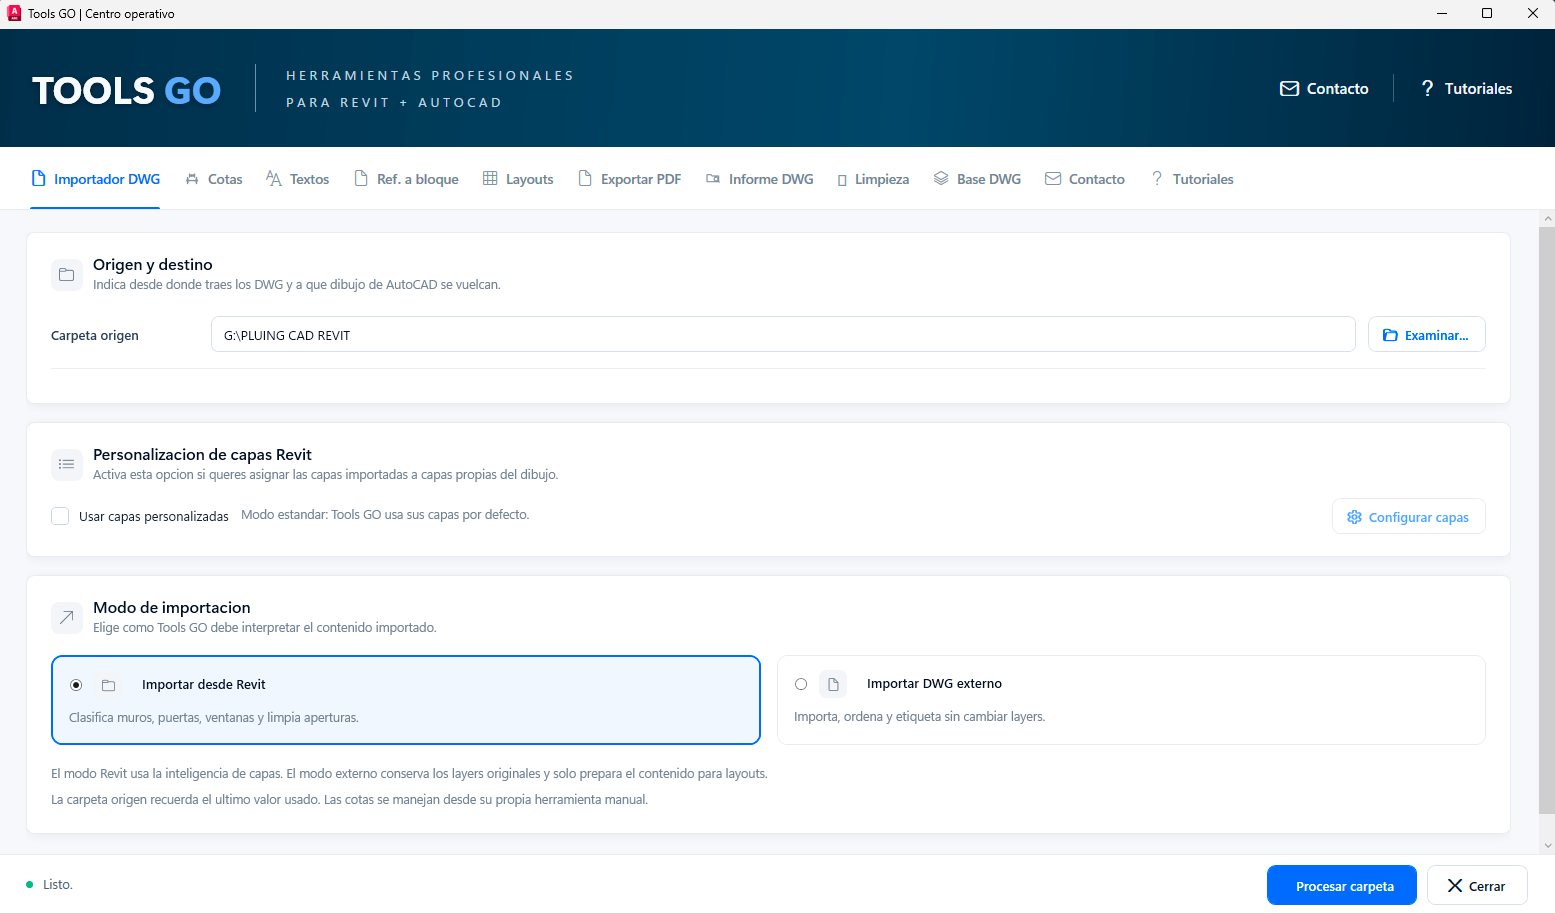The width and height of the screenshot is (1555, 913).
Task: Open the Textos tab
Action: point(298,179)
